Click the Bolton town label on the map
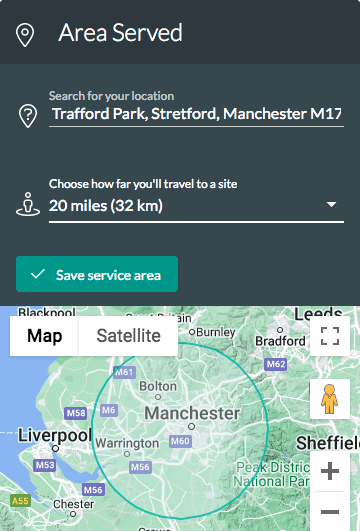This screenshot has height=531, width=360. [x=158, y=386]
